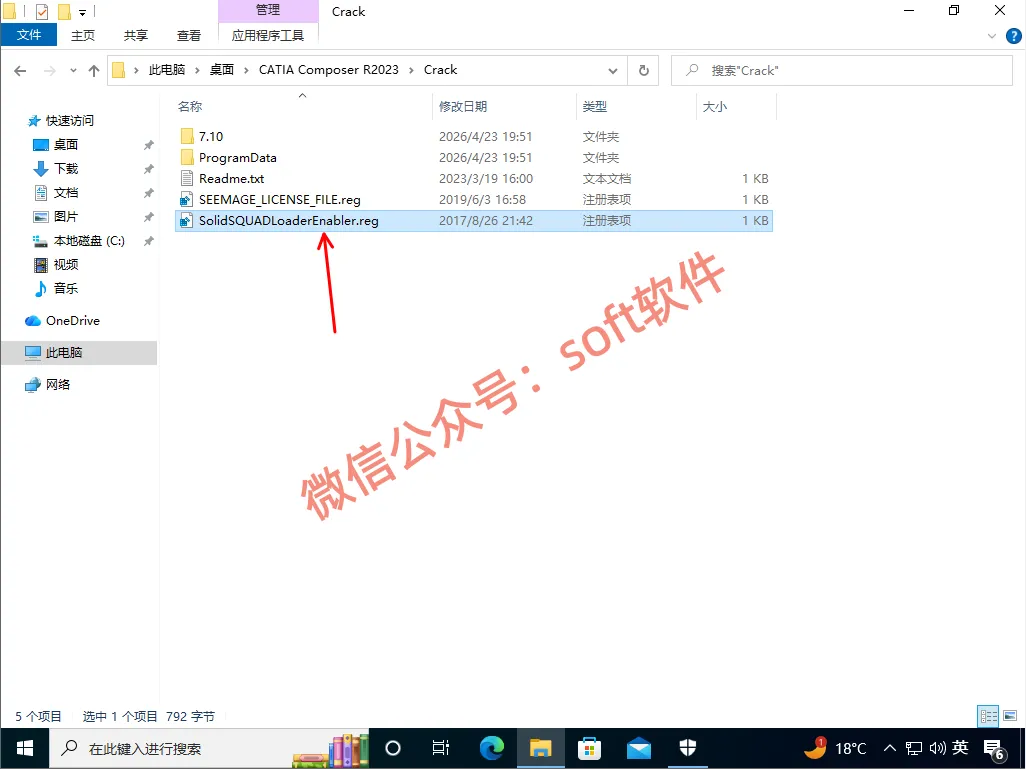Viewport: 1026px width, 769px height.
Task: Open the Mail app on taskbar
Action: point(638,748)
